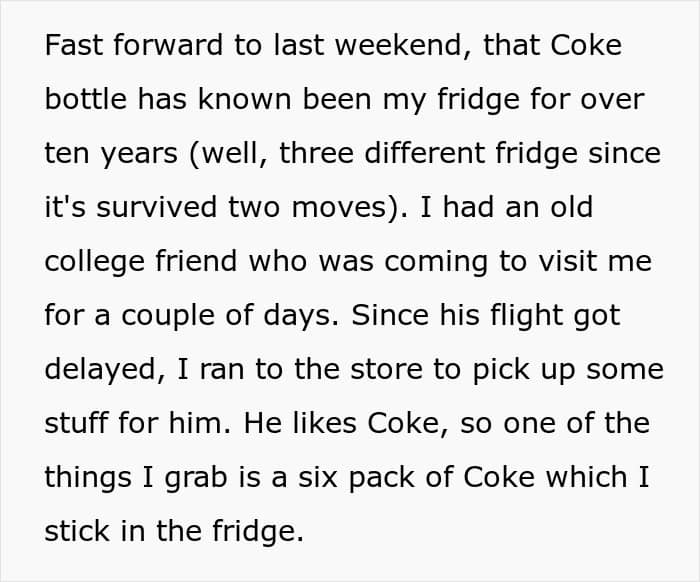Click the word "likes" after "He"
Viewport: 700px width, 582px height.
tap(325, 423)
